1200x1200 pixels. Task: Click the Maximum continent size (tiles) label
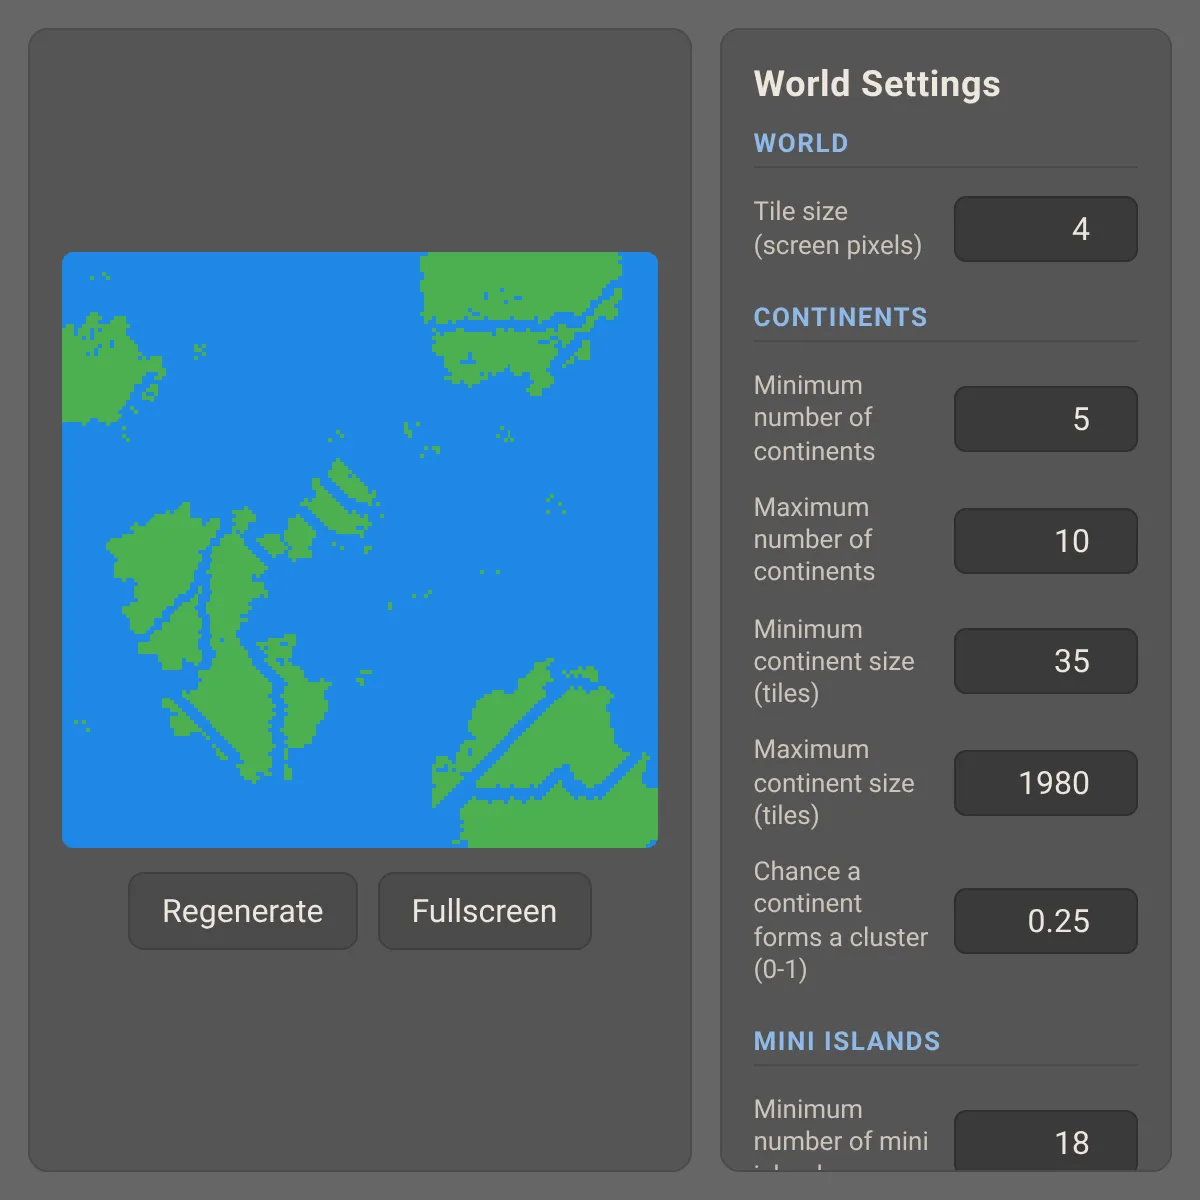(834, 782)
